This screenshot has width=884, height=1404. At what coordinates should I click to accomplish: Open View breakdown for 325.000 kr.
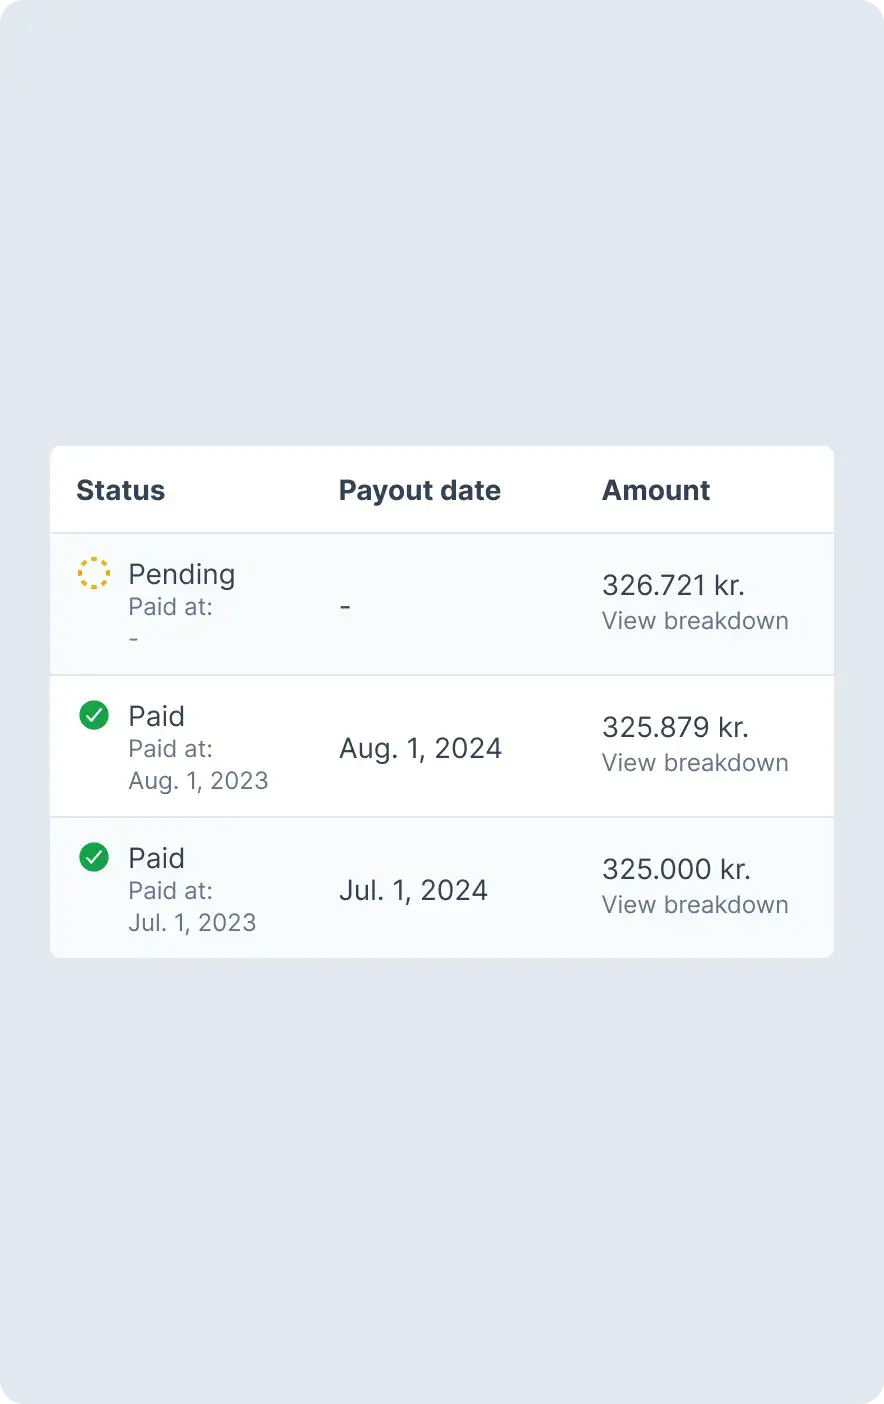tap(695, 905)
